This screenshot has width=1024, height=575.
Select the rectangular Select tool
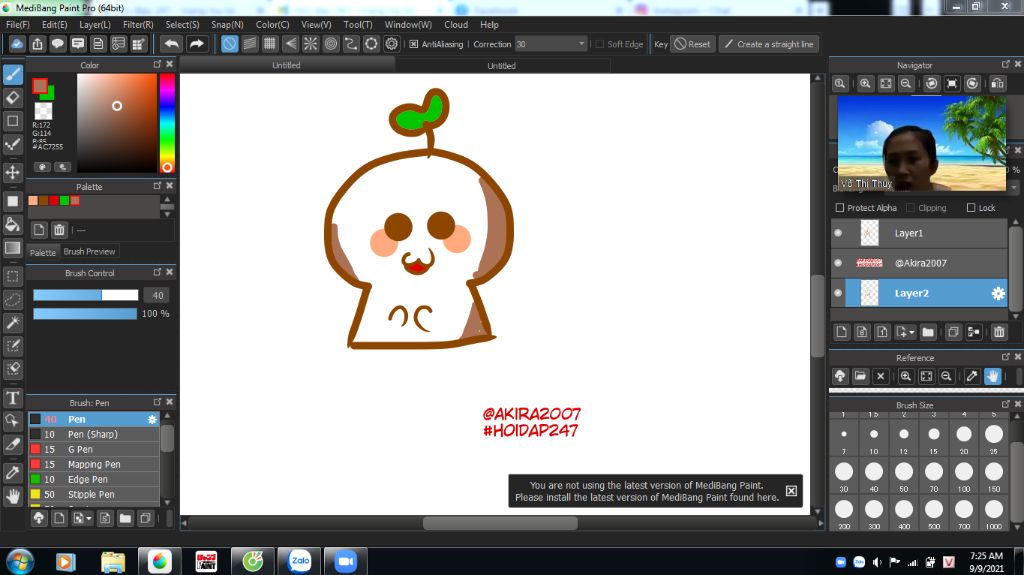pos(12,276)
